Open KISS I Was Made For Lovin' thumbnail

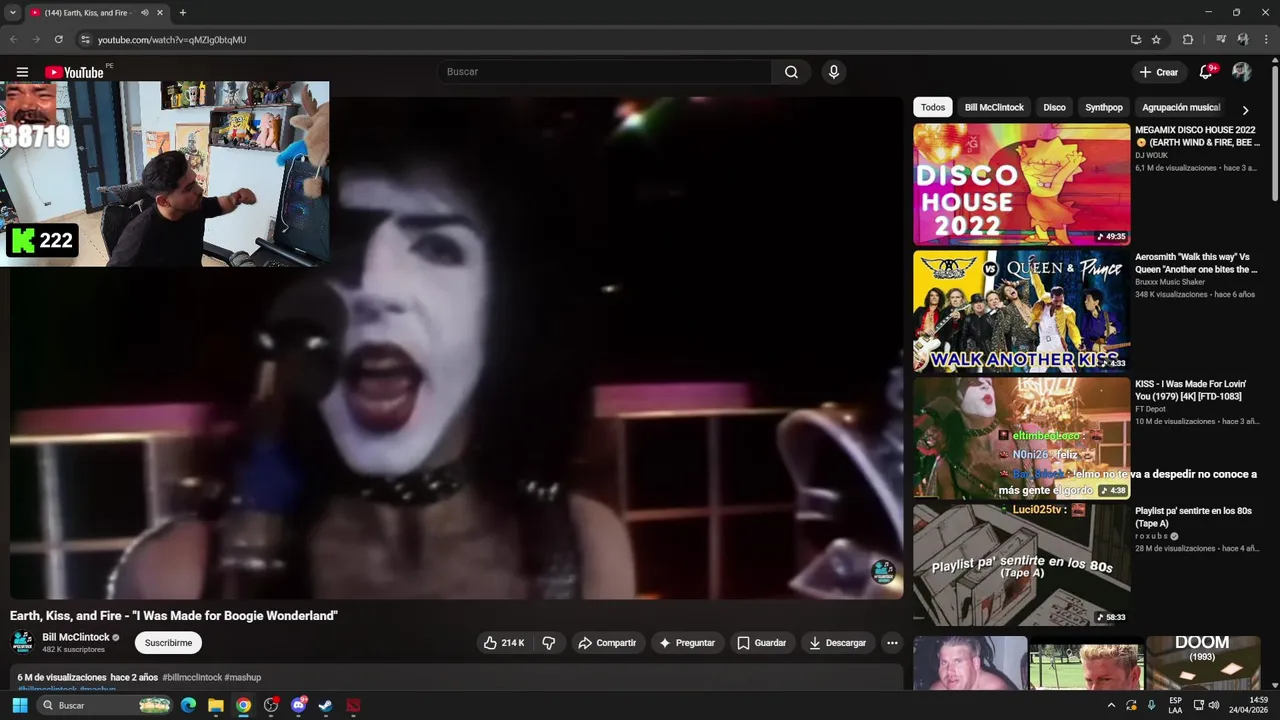click(x=1021, y=438)
